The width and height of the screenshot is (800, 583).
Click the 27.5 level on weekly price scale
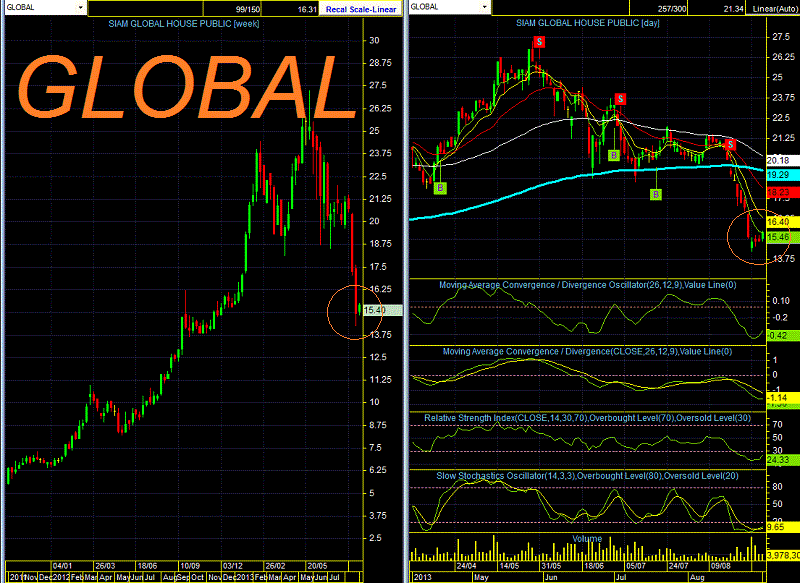pyautogui.click(x=376, y=85)
